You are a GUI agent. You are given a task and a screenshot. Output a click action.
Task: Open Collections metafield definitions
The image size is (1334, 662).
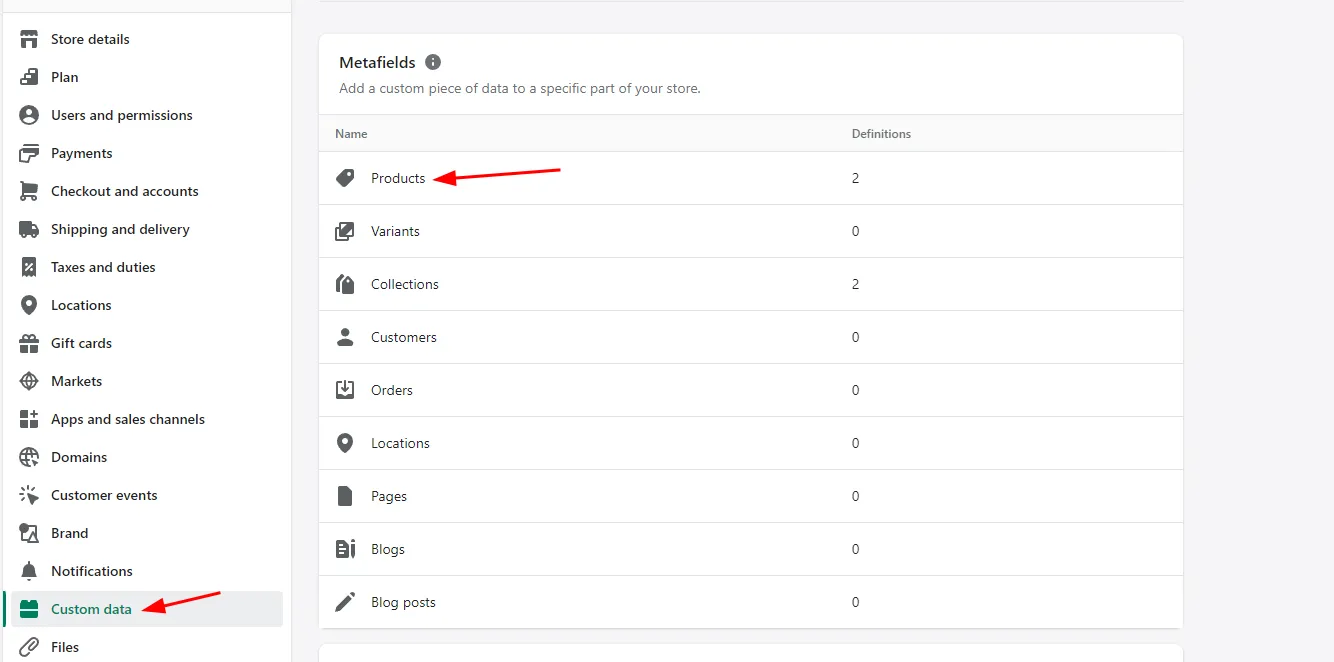pos(404,284)
